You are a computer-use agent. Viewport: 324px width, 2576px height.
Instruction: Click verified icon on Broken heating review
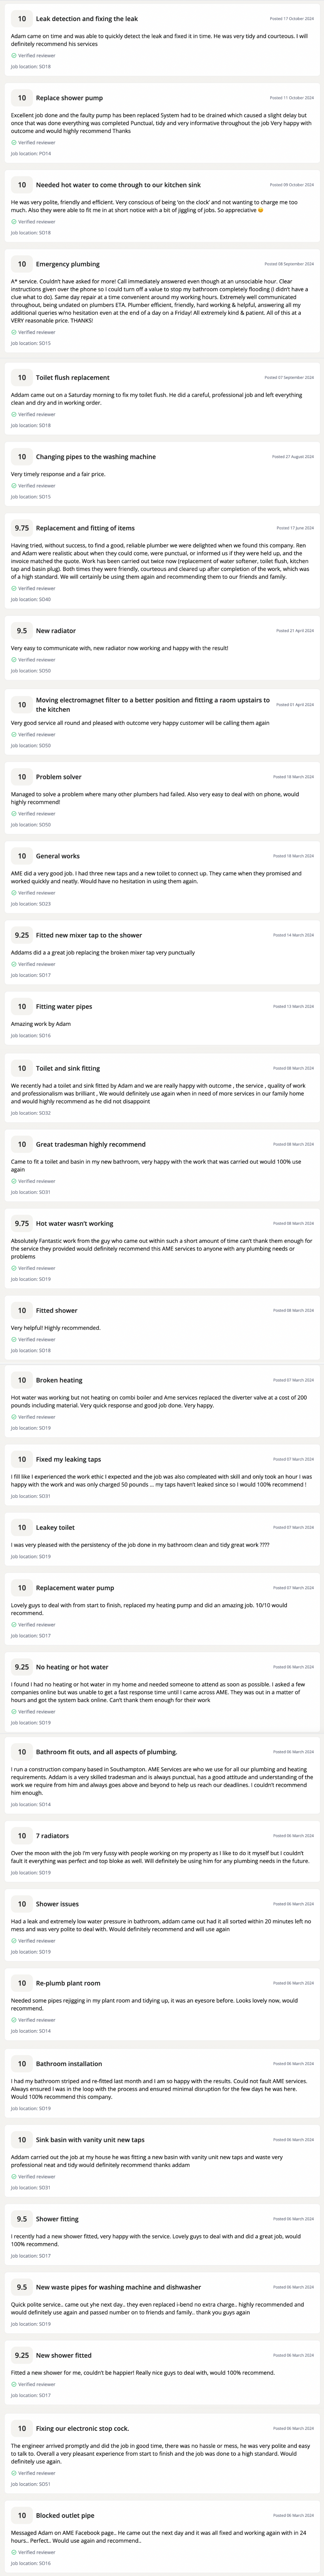(14, 1417)
